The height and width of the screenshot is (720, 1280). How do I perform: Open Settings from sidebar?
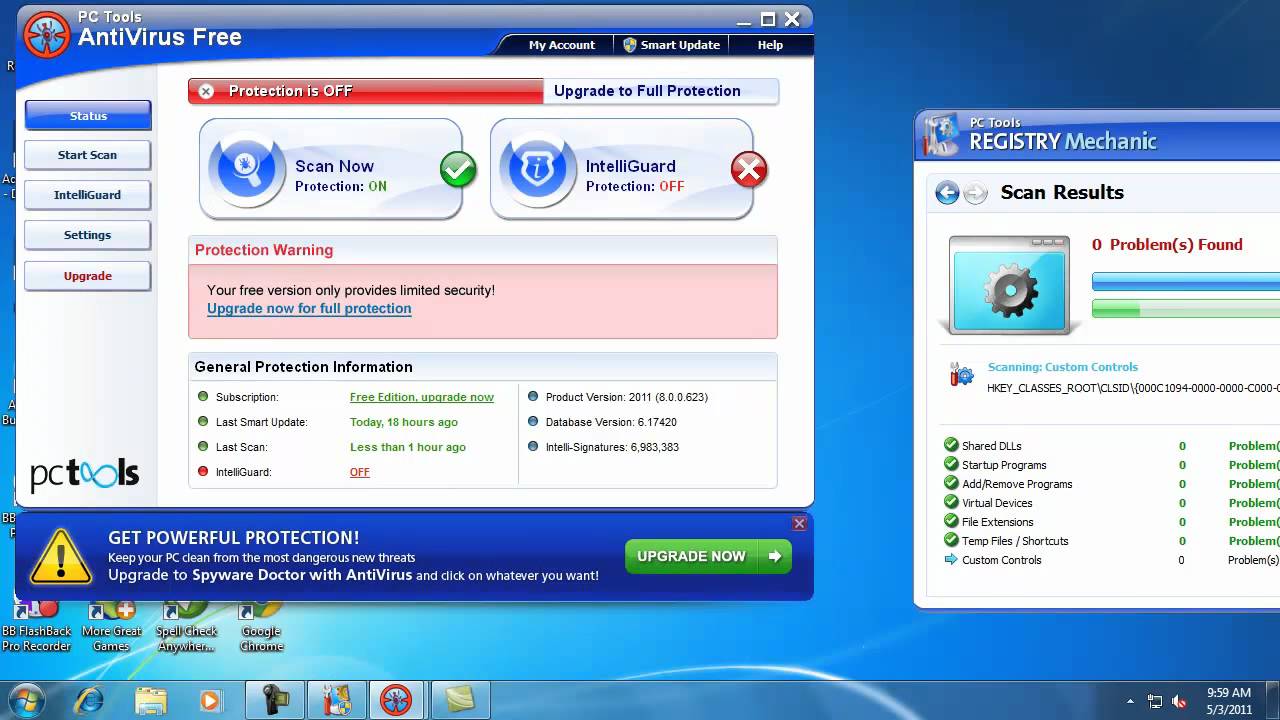(88, 235)
